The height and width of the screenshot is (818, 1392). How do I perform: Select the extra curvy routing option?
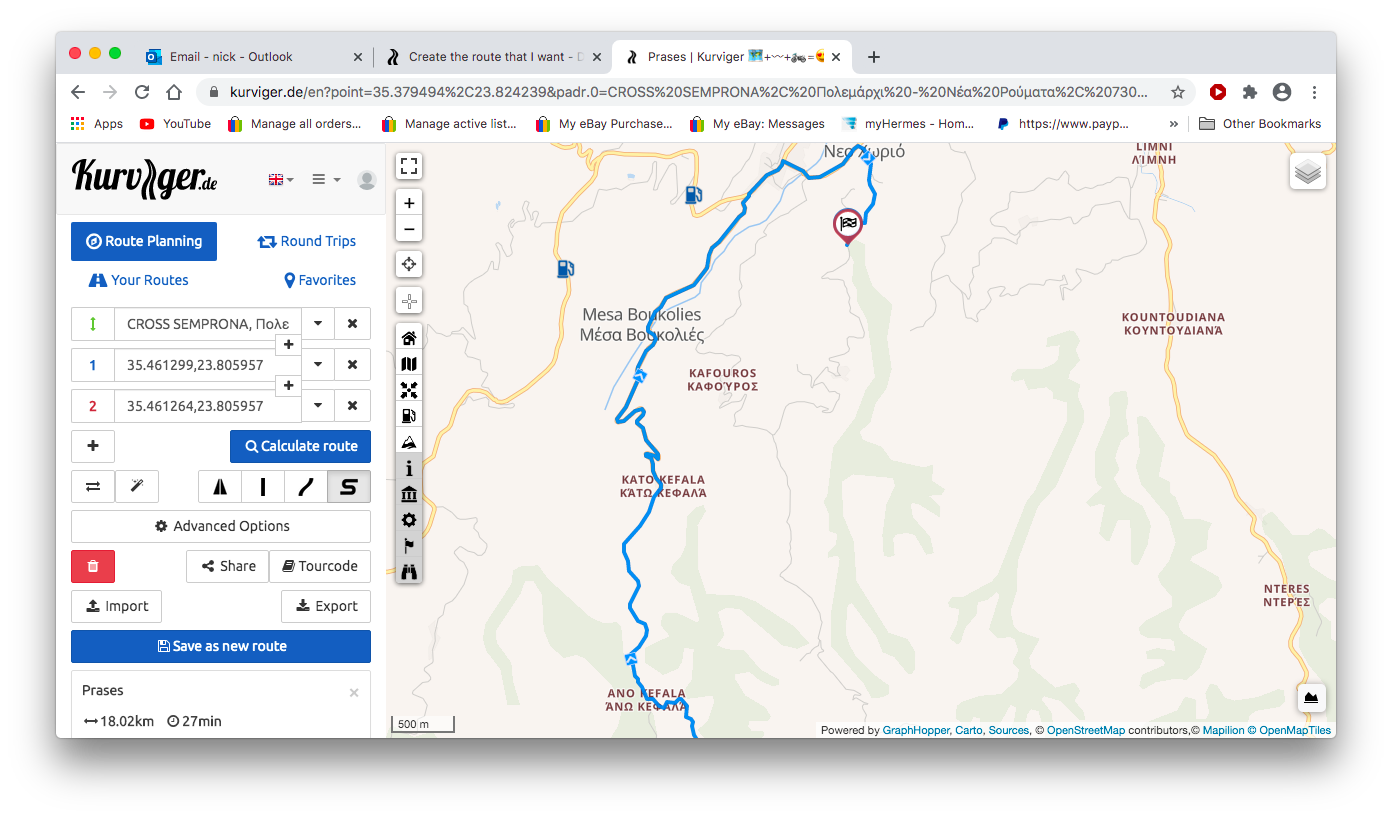point(349,486)
